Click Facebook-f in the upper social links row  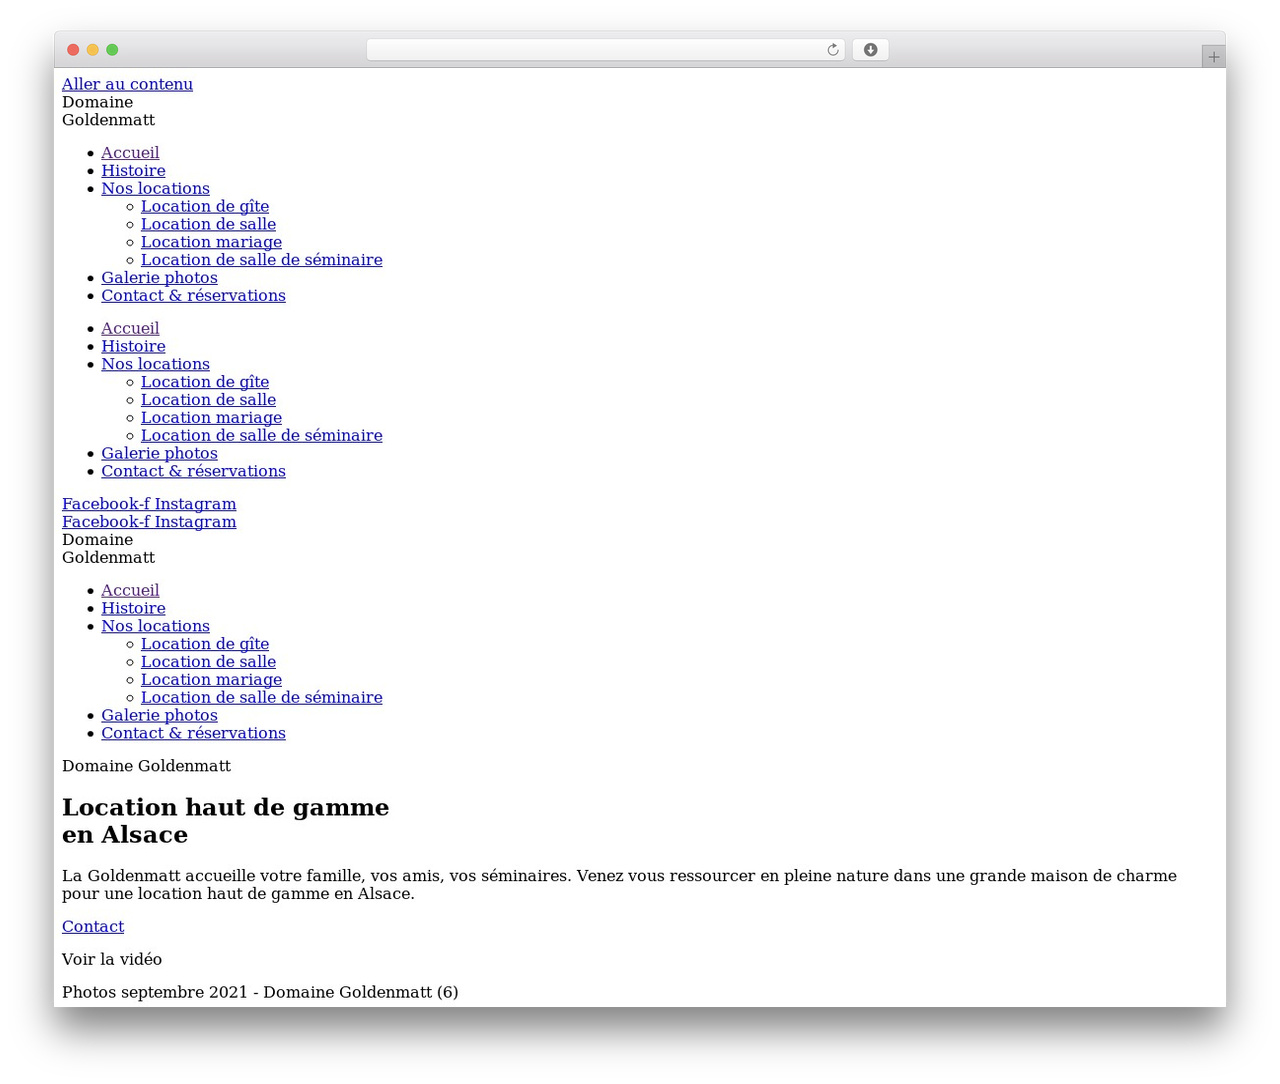click(106, 504)
